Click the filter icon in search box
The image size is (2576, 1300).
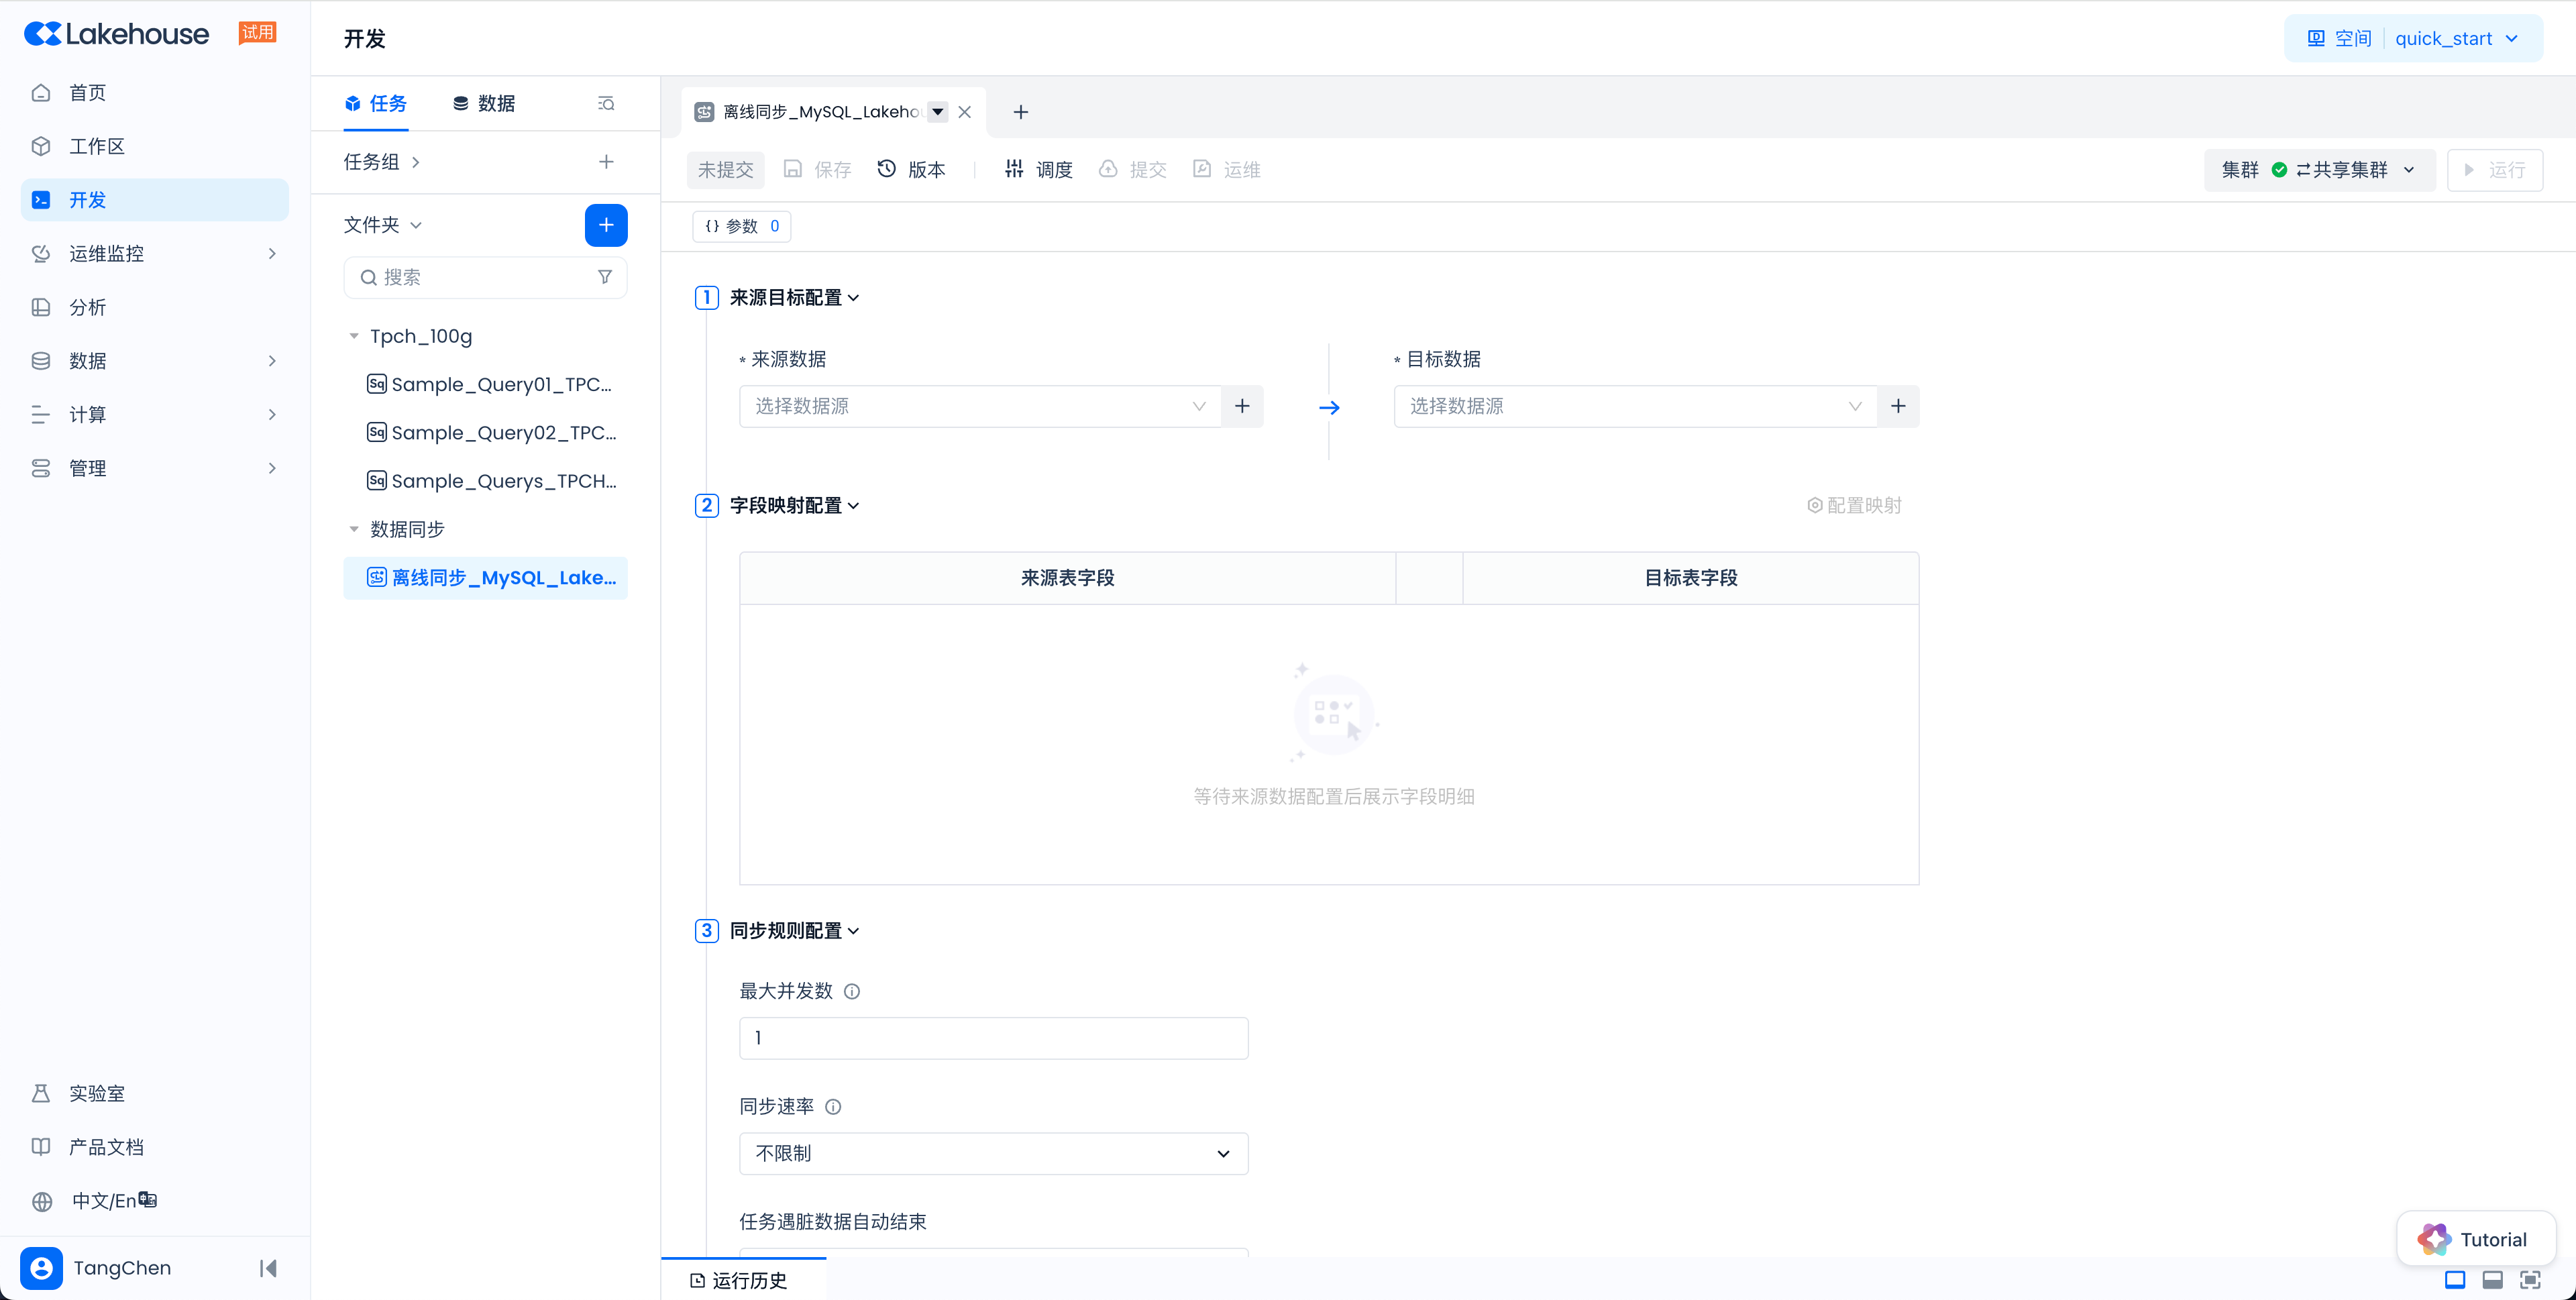pos(604,277)
